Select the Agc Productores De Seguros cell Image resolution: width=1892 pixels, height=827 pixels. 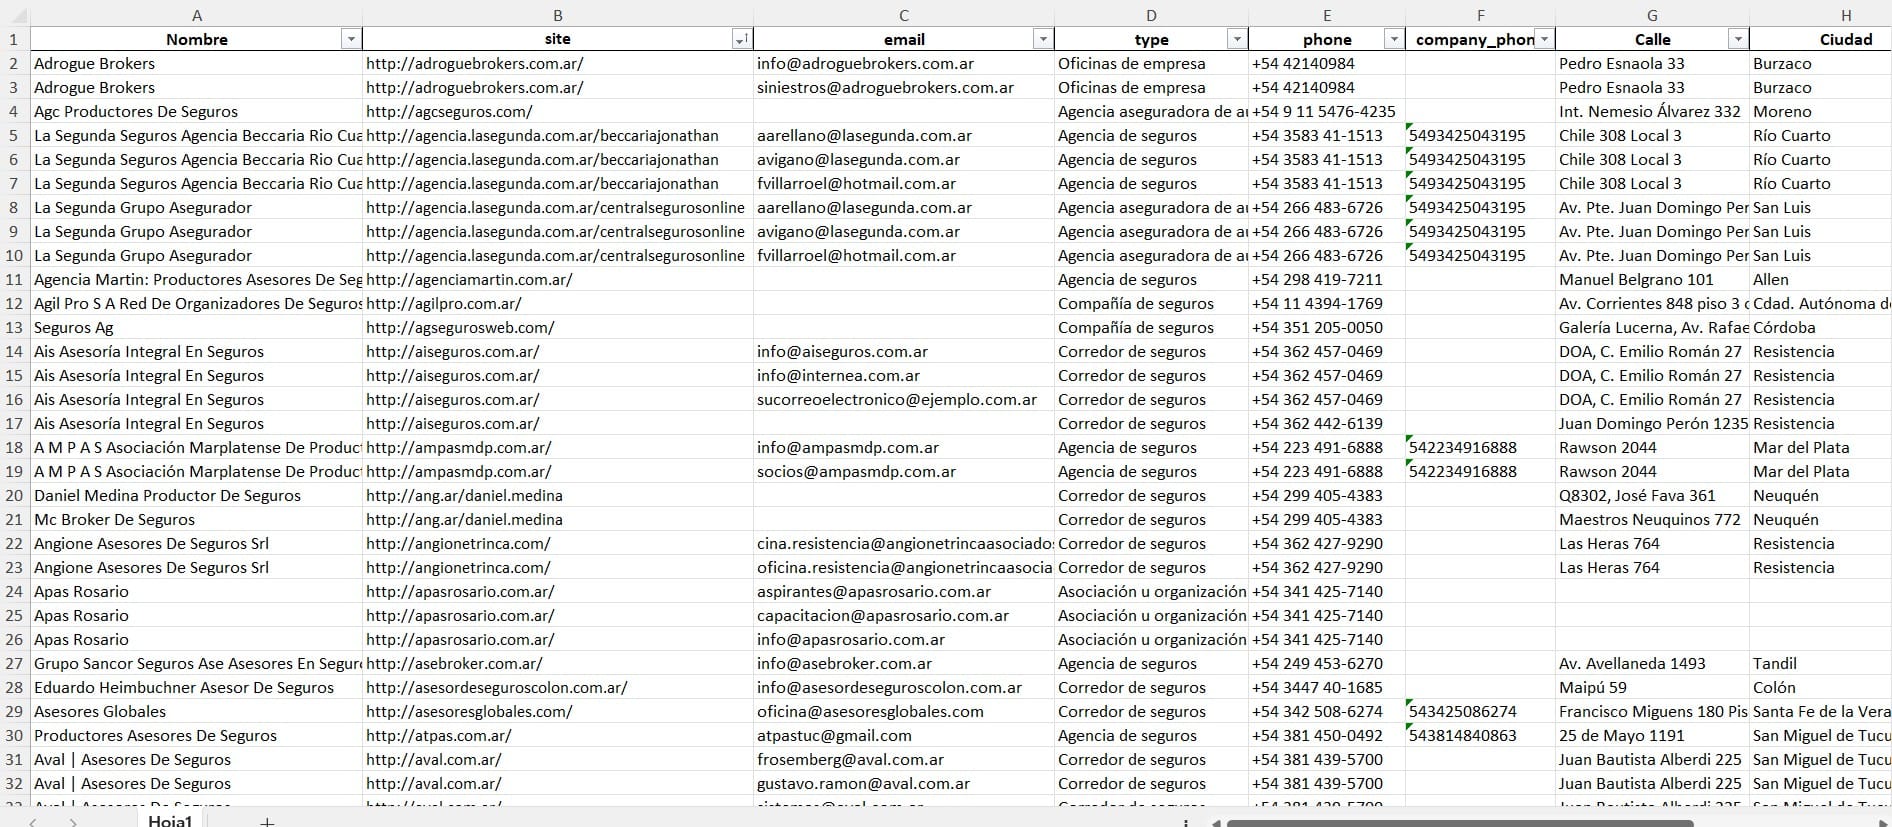click(x=197, y=111)
